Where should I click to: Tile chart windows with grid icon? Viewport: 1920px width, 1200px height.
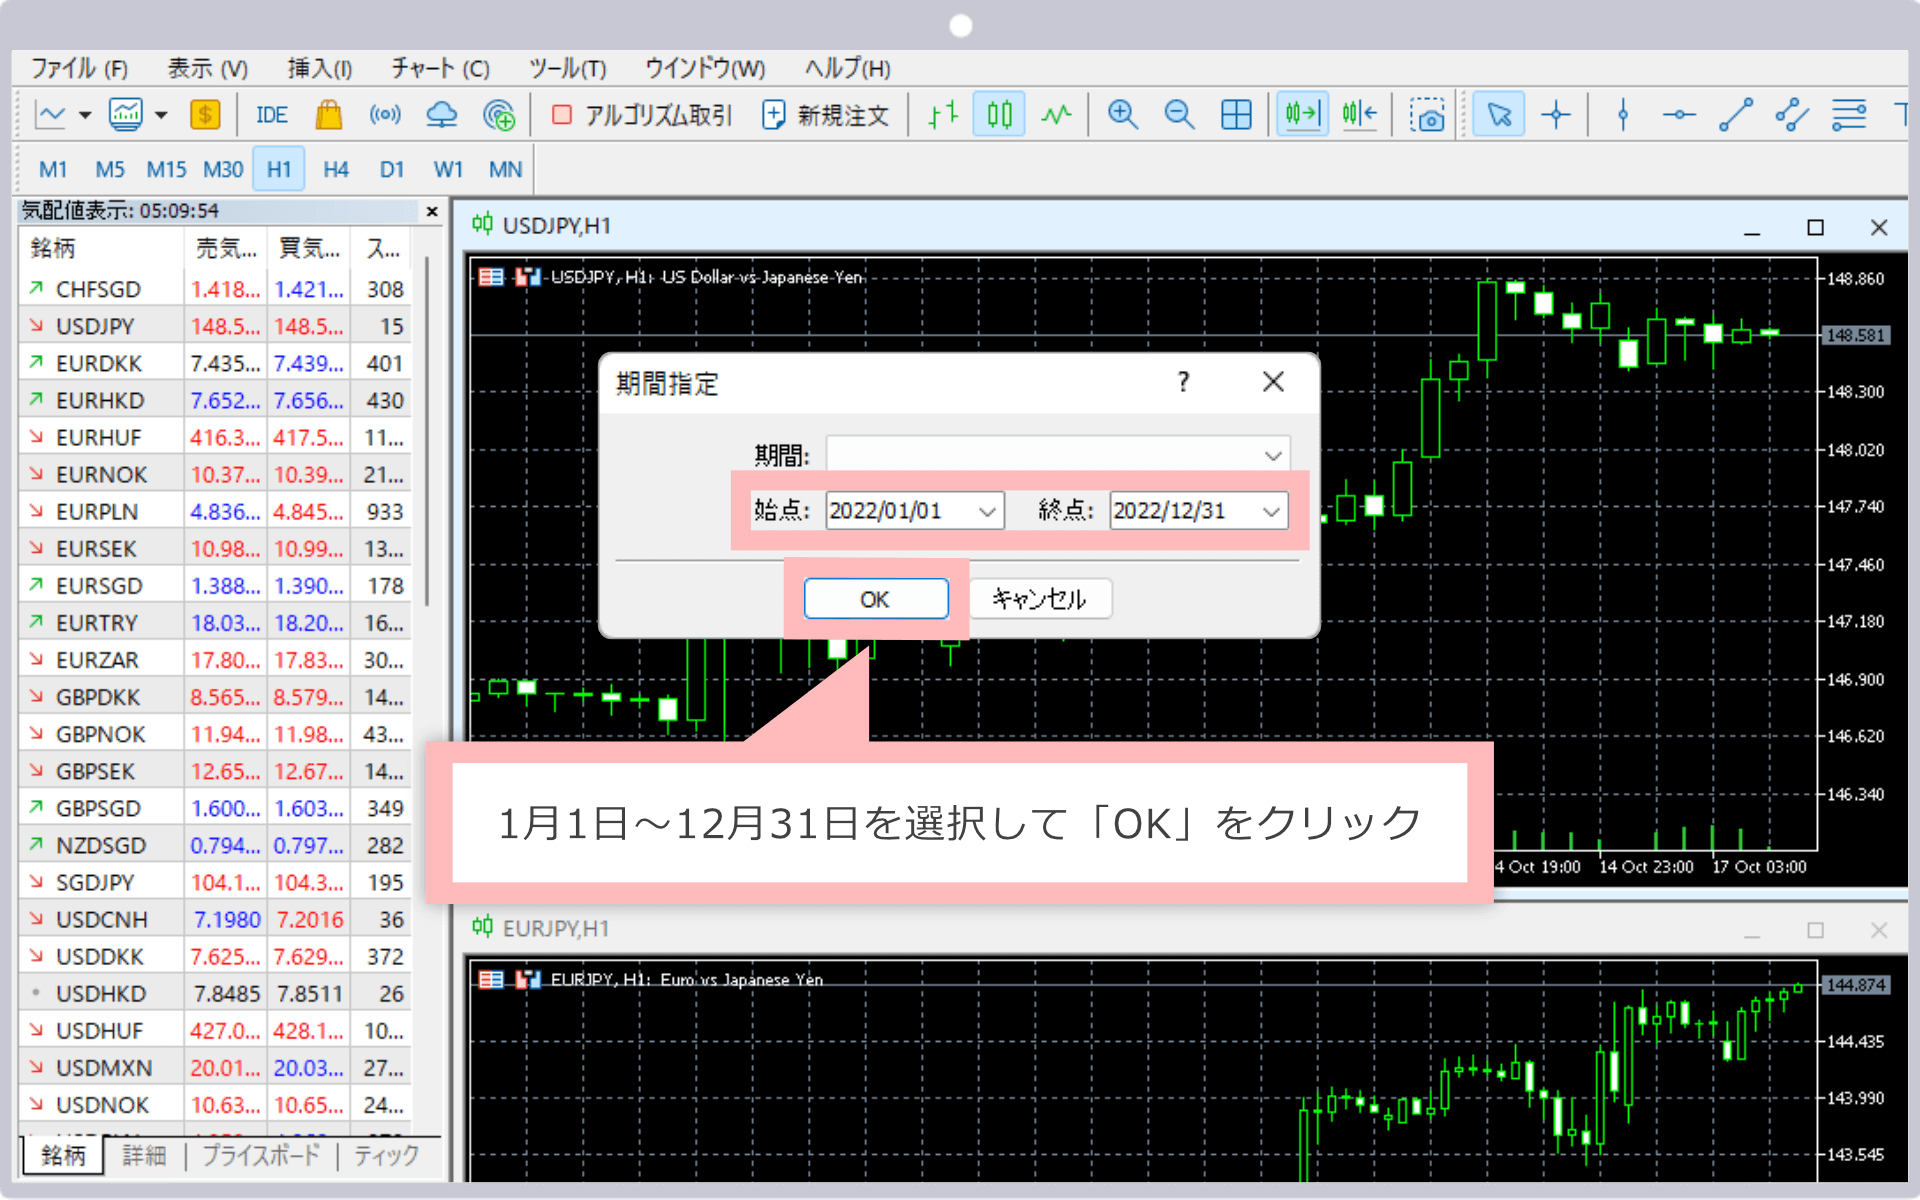coord(1236,114)
